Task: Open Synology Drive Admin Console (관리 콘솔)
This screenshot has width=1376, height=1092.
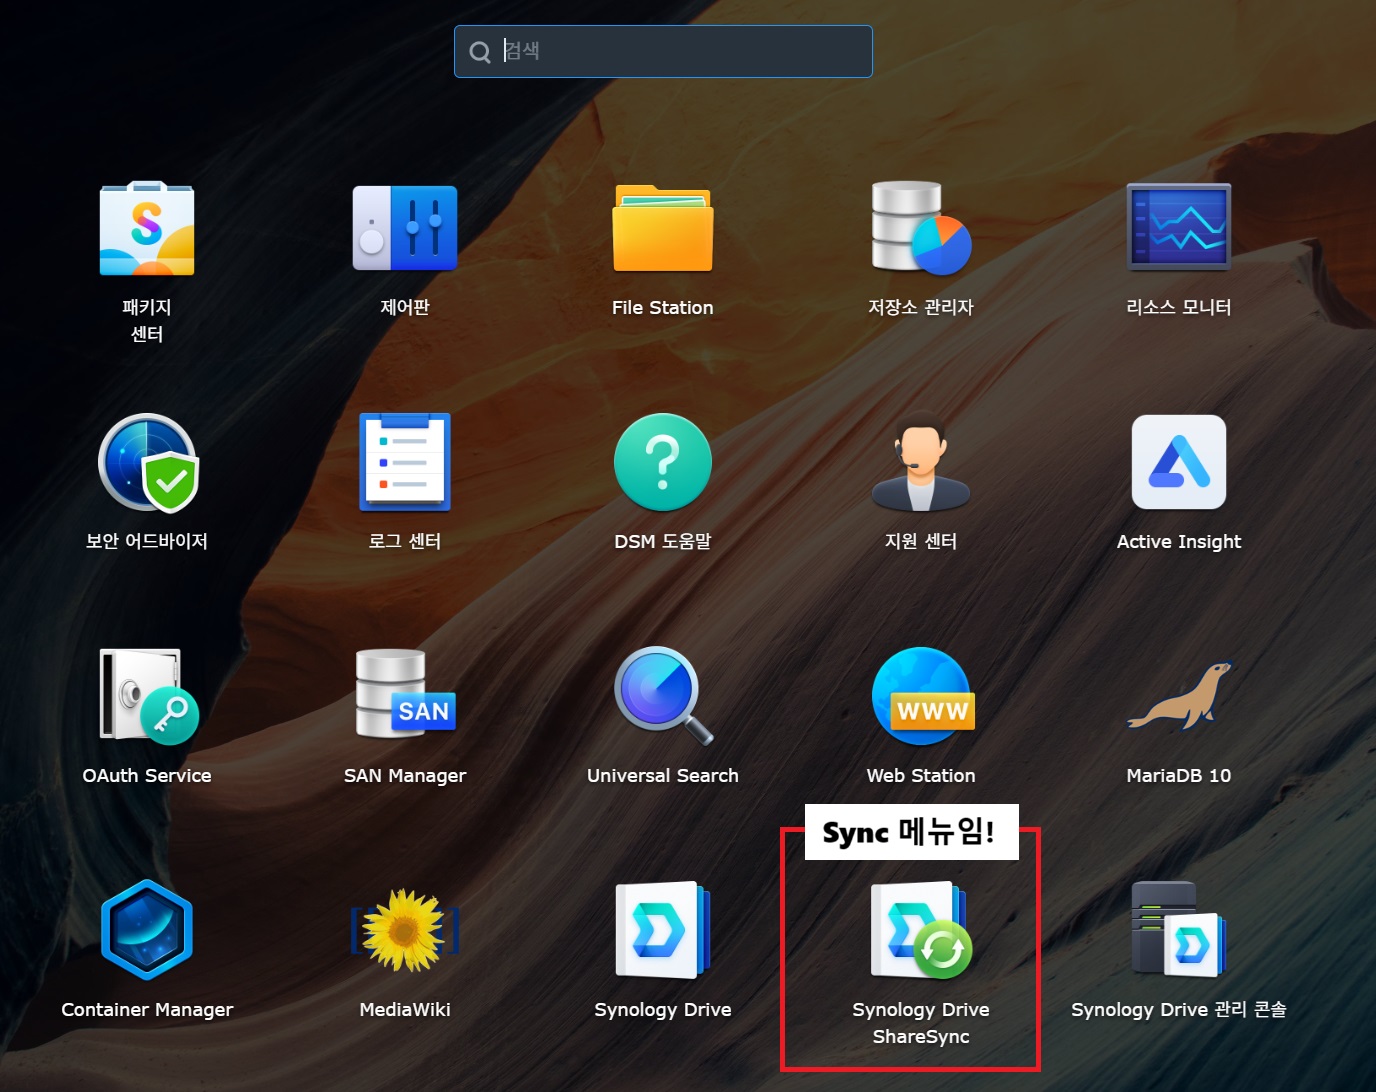Action: click(x=1178, y=931)
